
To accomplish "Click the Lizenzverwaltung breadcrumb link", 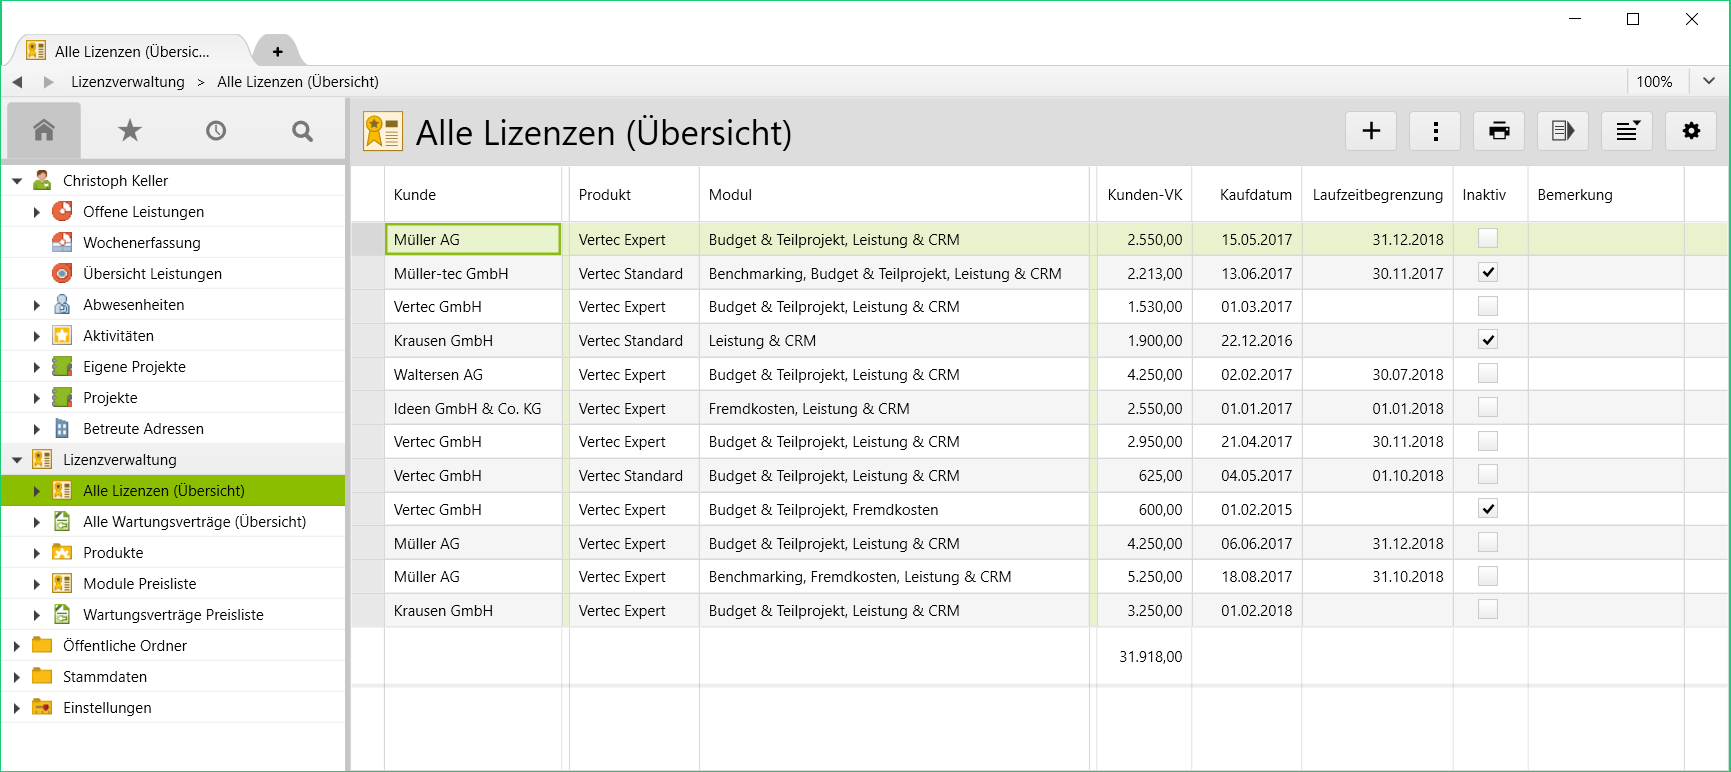I will pyautogui.click(x=128, y=82).
